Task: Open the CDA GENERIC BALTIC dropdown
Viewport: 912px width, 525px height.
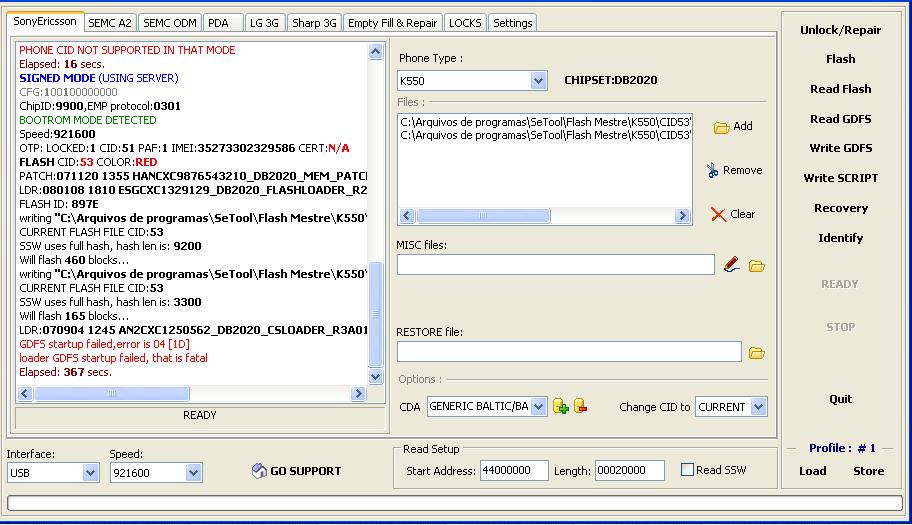Action: point(539,406)
